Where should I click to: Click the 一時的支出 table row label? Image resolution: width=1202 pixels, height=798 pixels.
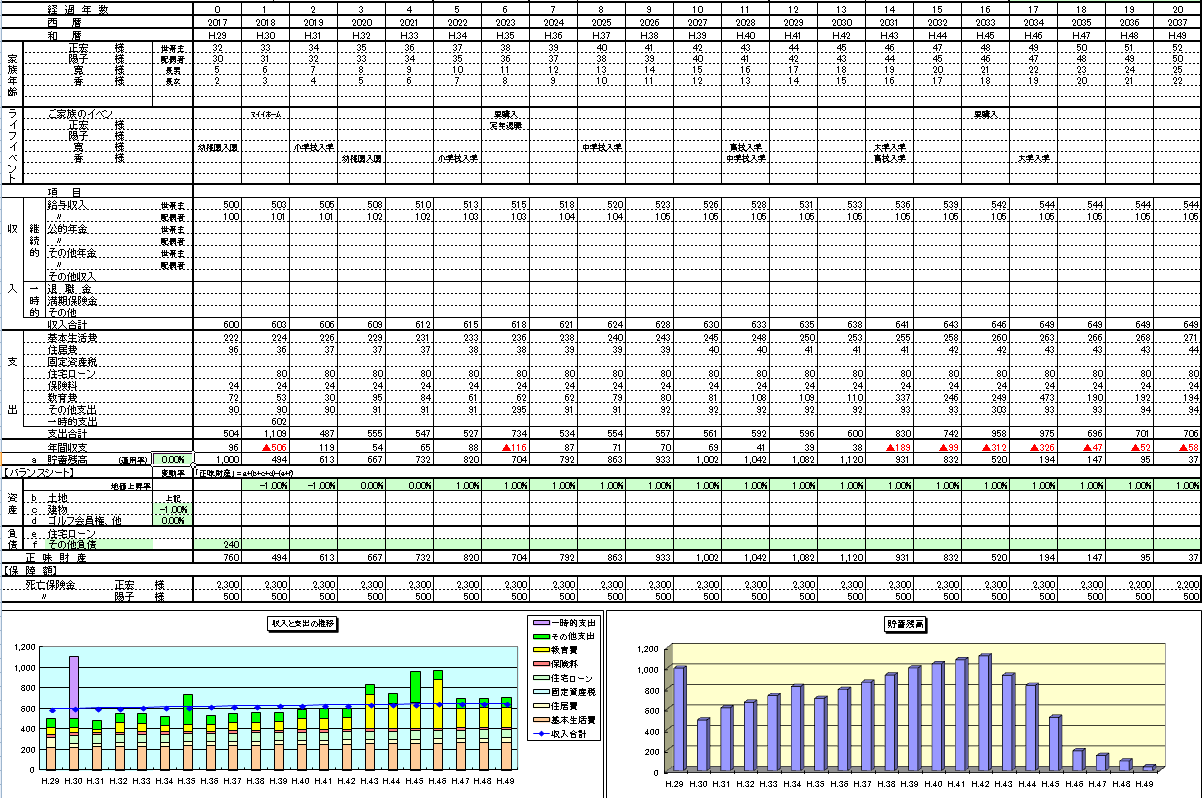73,422
